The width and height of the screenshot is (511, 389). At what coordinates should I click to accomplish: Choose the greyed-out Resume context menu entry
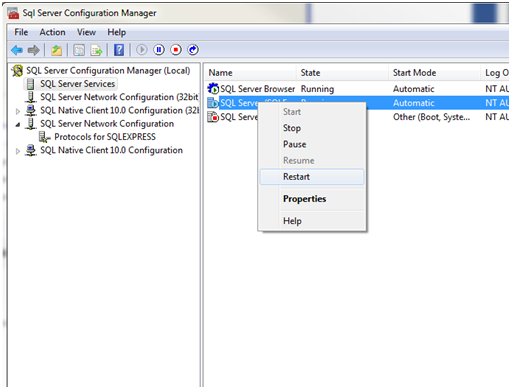pyautogui.click(x=312, y=161)
